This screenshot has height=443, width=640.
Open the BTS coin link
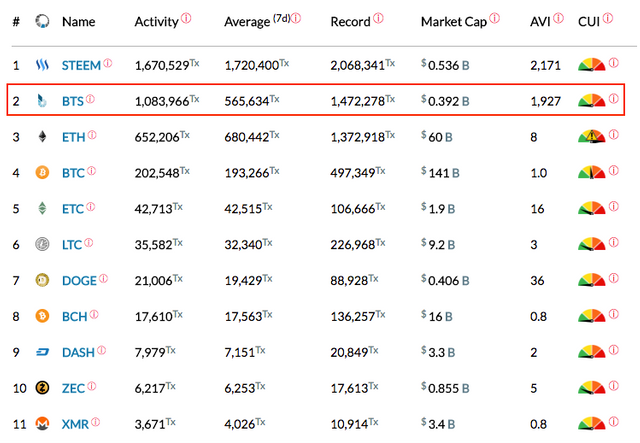73,101
